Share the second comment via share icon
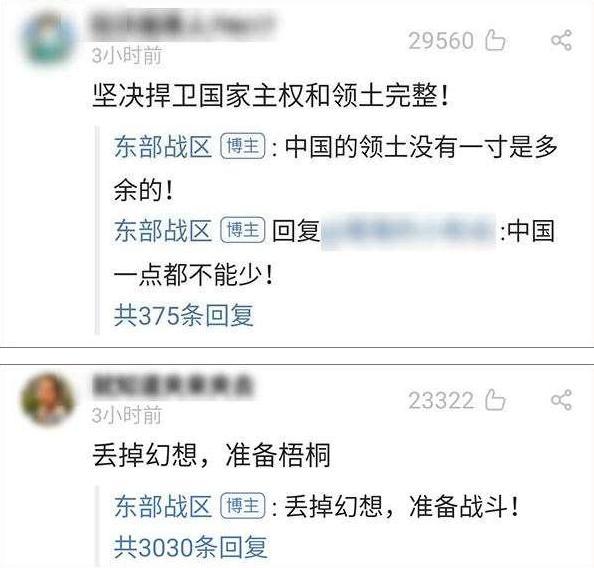Image resolution: width=594 pixels, height=568 pixels. click(x=561, y=400)
